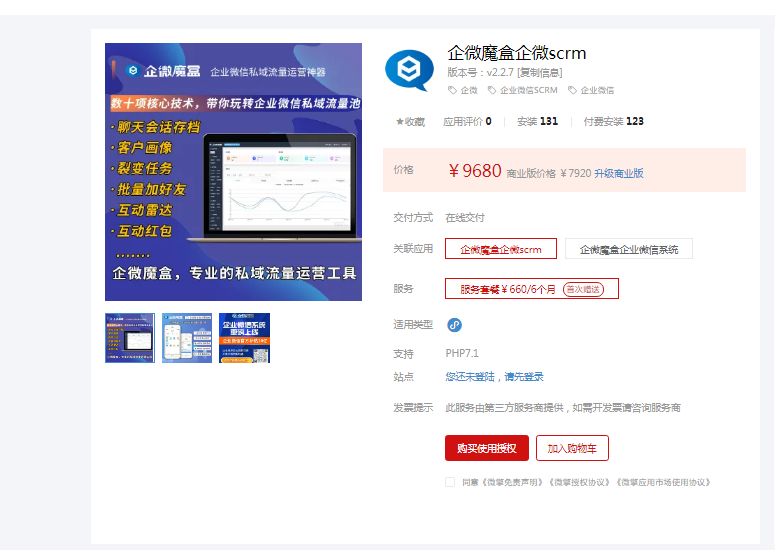Select the second thumbnail showing phone screens
This screenshot has height=550, width=775.
(187, 338)
